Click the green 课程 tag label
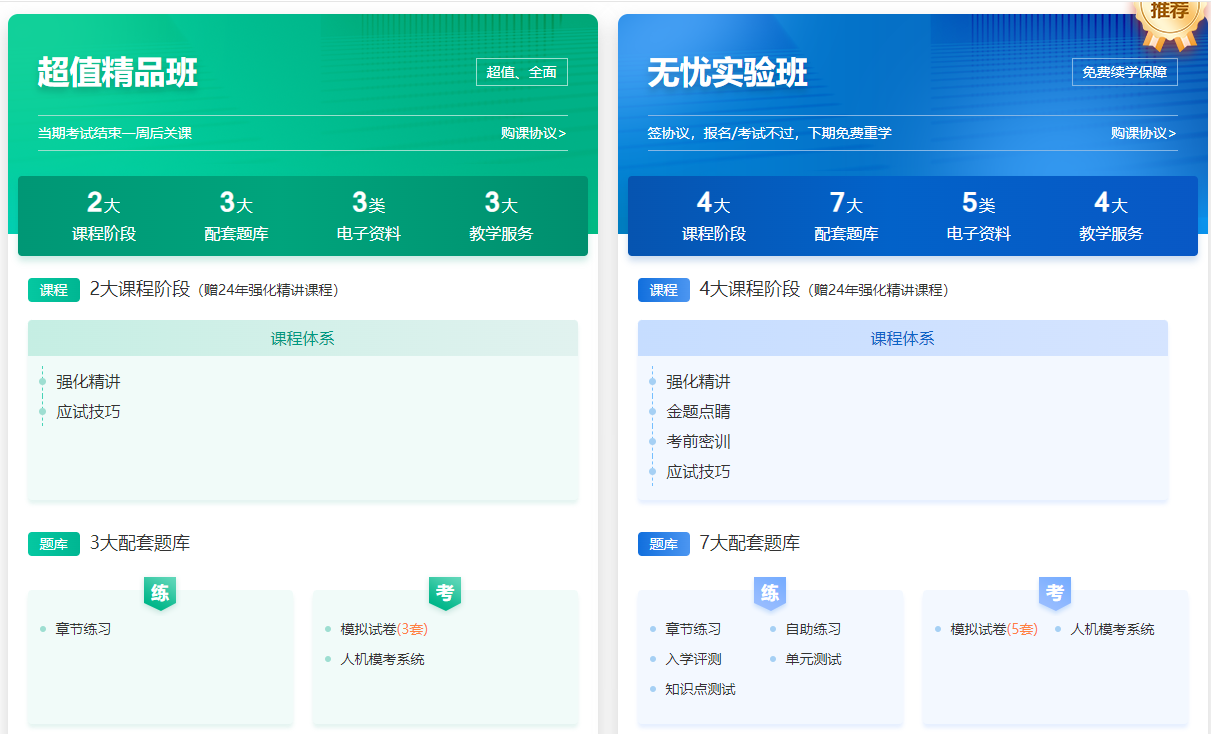The height and width of the screenshot is (734, 1211). coord(54,290)
